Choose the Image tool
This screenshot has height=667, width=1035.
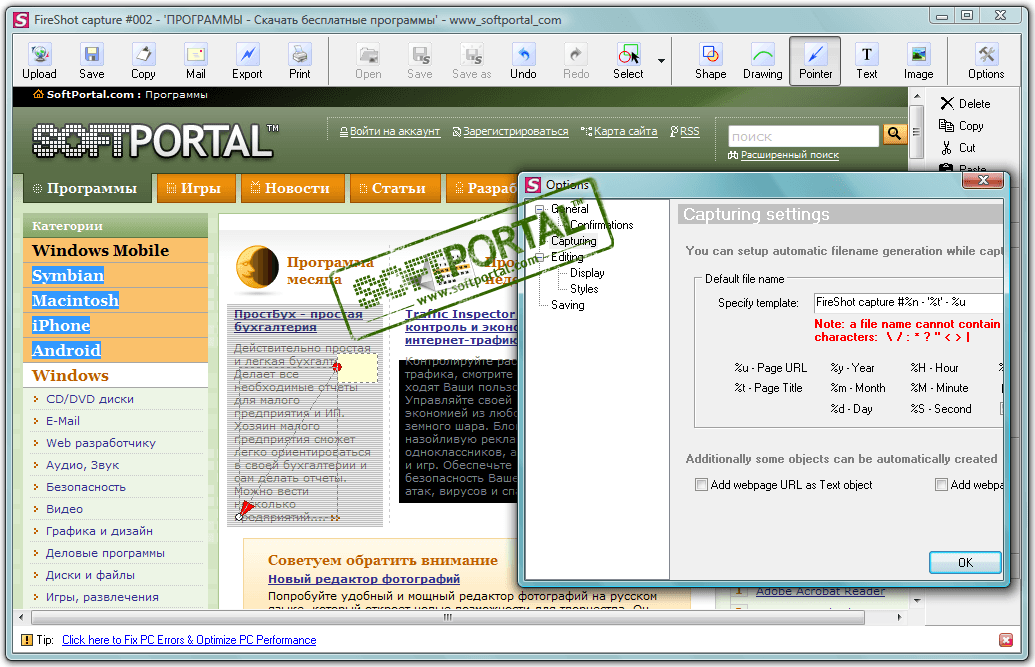(x=918, y=61)
